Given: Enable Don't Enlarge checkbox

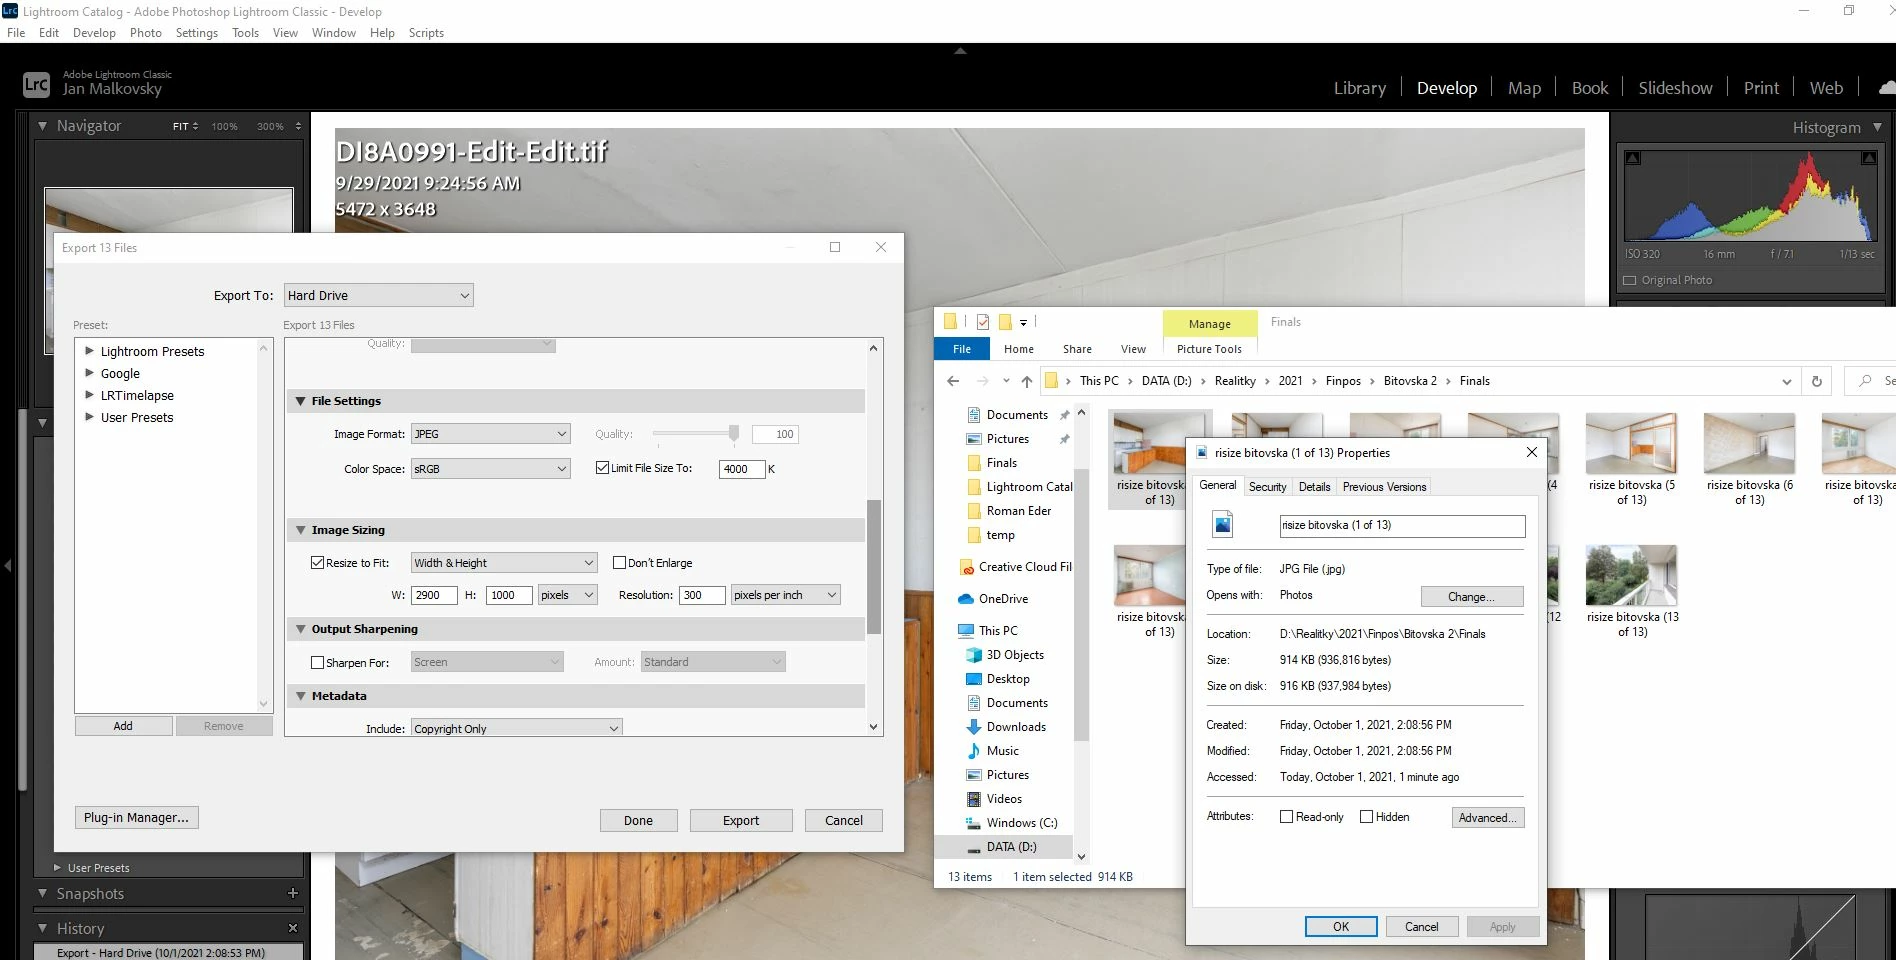Looking at the screenshot, I should coord(619,563).
